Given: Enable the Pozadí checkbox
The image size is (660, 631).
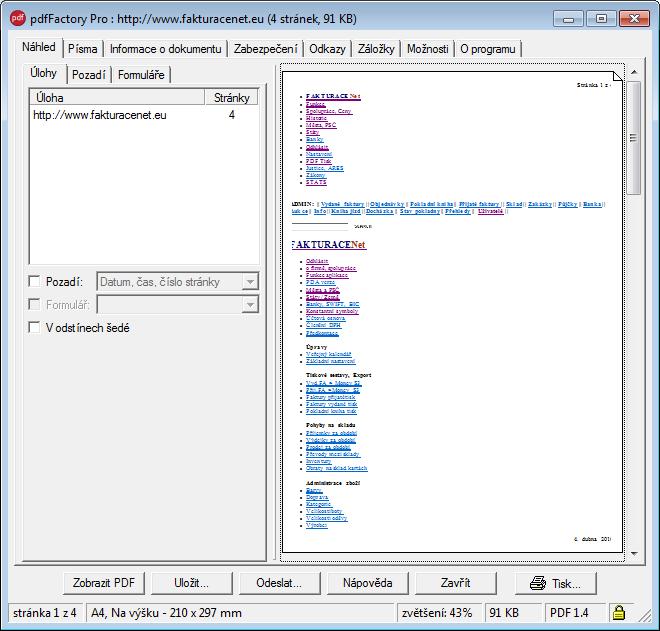Looking at the screenshot, I should click(34, 281).
